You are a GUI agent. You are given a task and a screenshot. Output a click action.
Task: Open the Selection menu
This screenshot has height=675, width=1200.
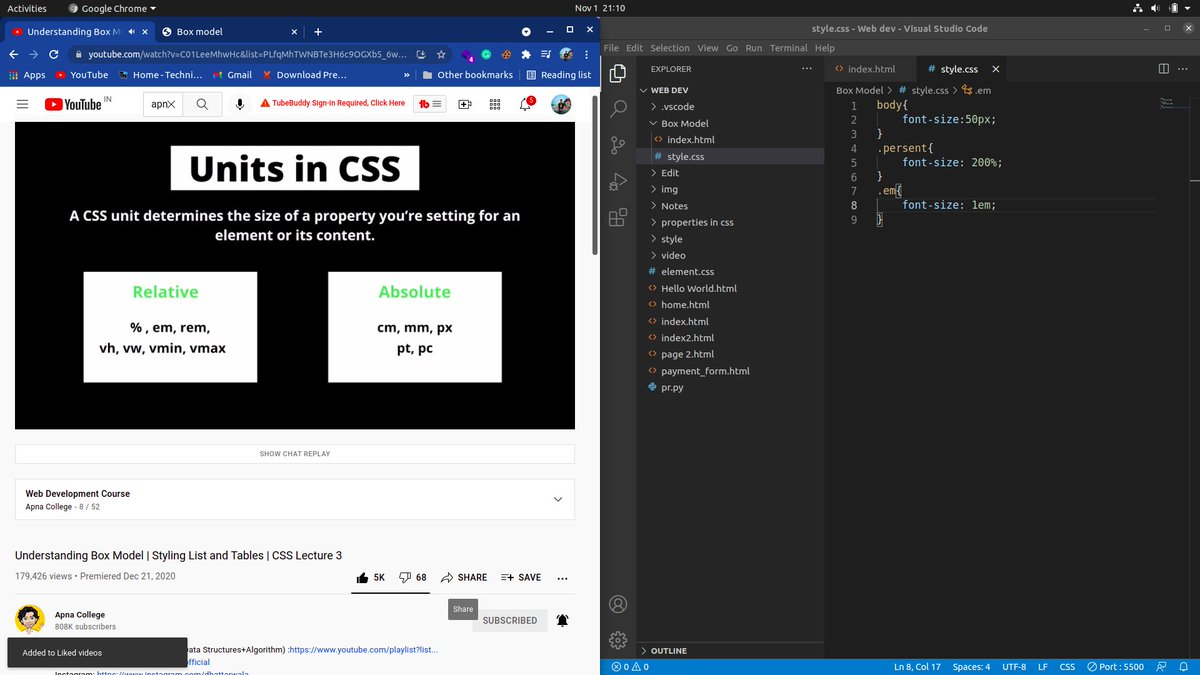point(670,48)
